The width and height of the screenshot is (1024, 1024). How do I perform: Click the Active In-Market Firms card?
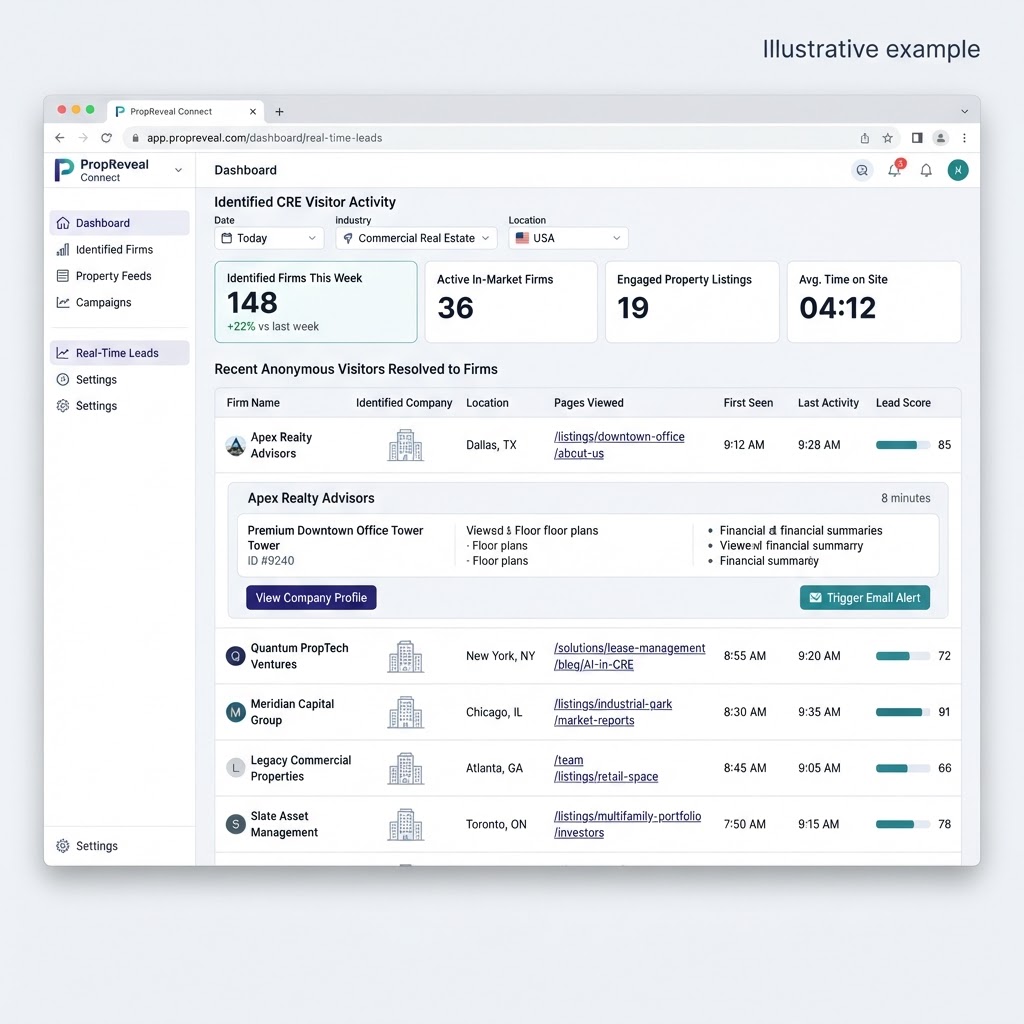pyautogui.click(x=511, y=302)
